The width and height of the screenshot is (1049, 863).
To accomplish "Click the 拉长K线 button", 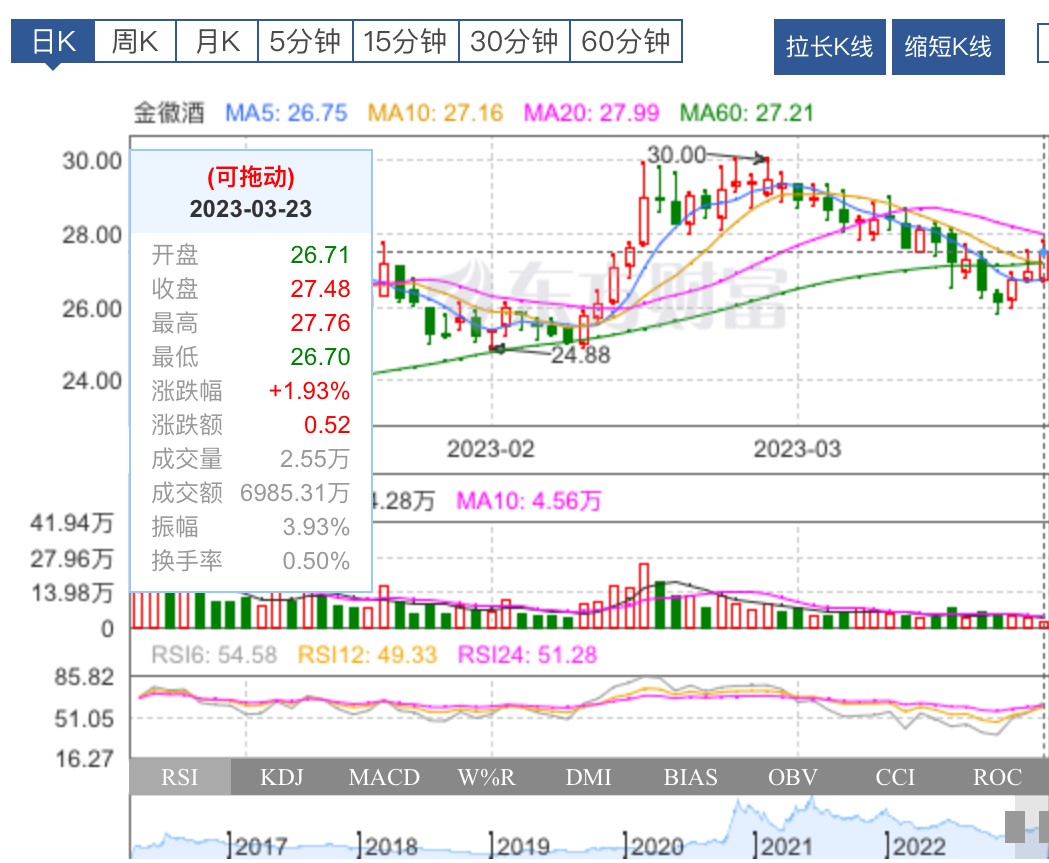I will [828, 46].
